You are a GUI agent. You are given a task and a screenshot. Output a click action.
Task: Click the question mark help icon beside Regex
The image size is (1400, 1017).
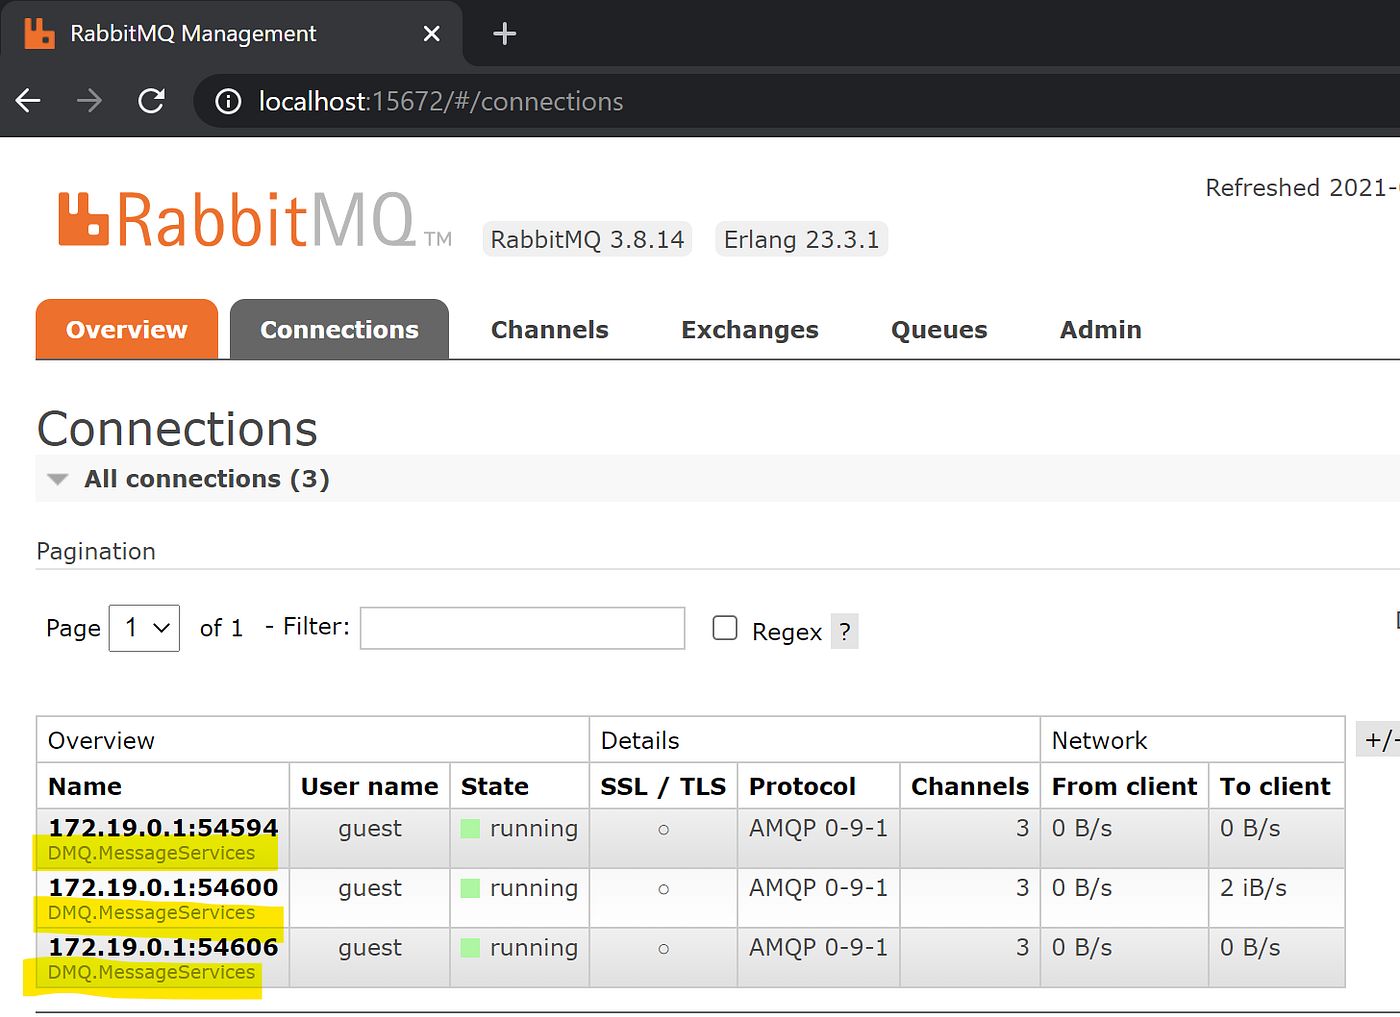[x=844, y=631]
